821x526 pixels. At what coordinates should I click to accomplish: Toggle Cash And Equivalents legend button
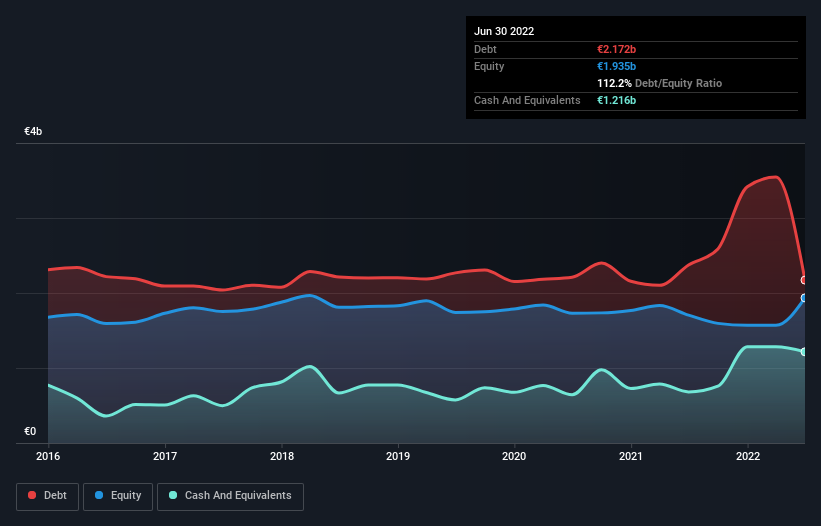pyautogui.click(x=230, y=496)
